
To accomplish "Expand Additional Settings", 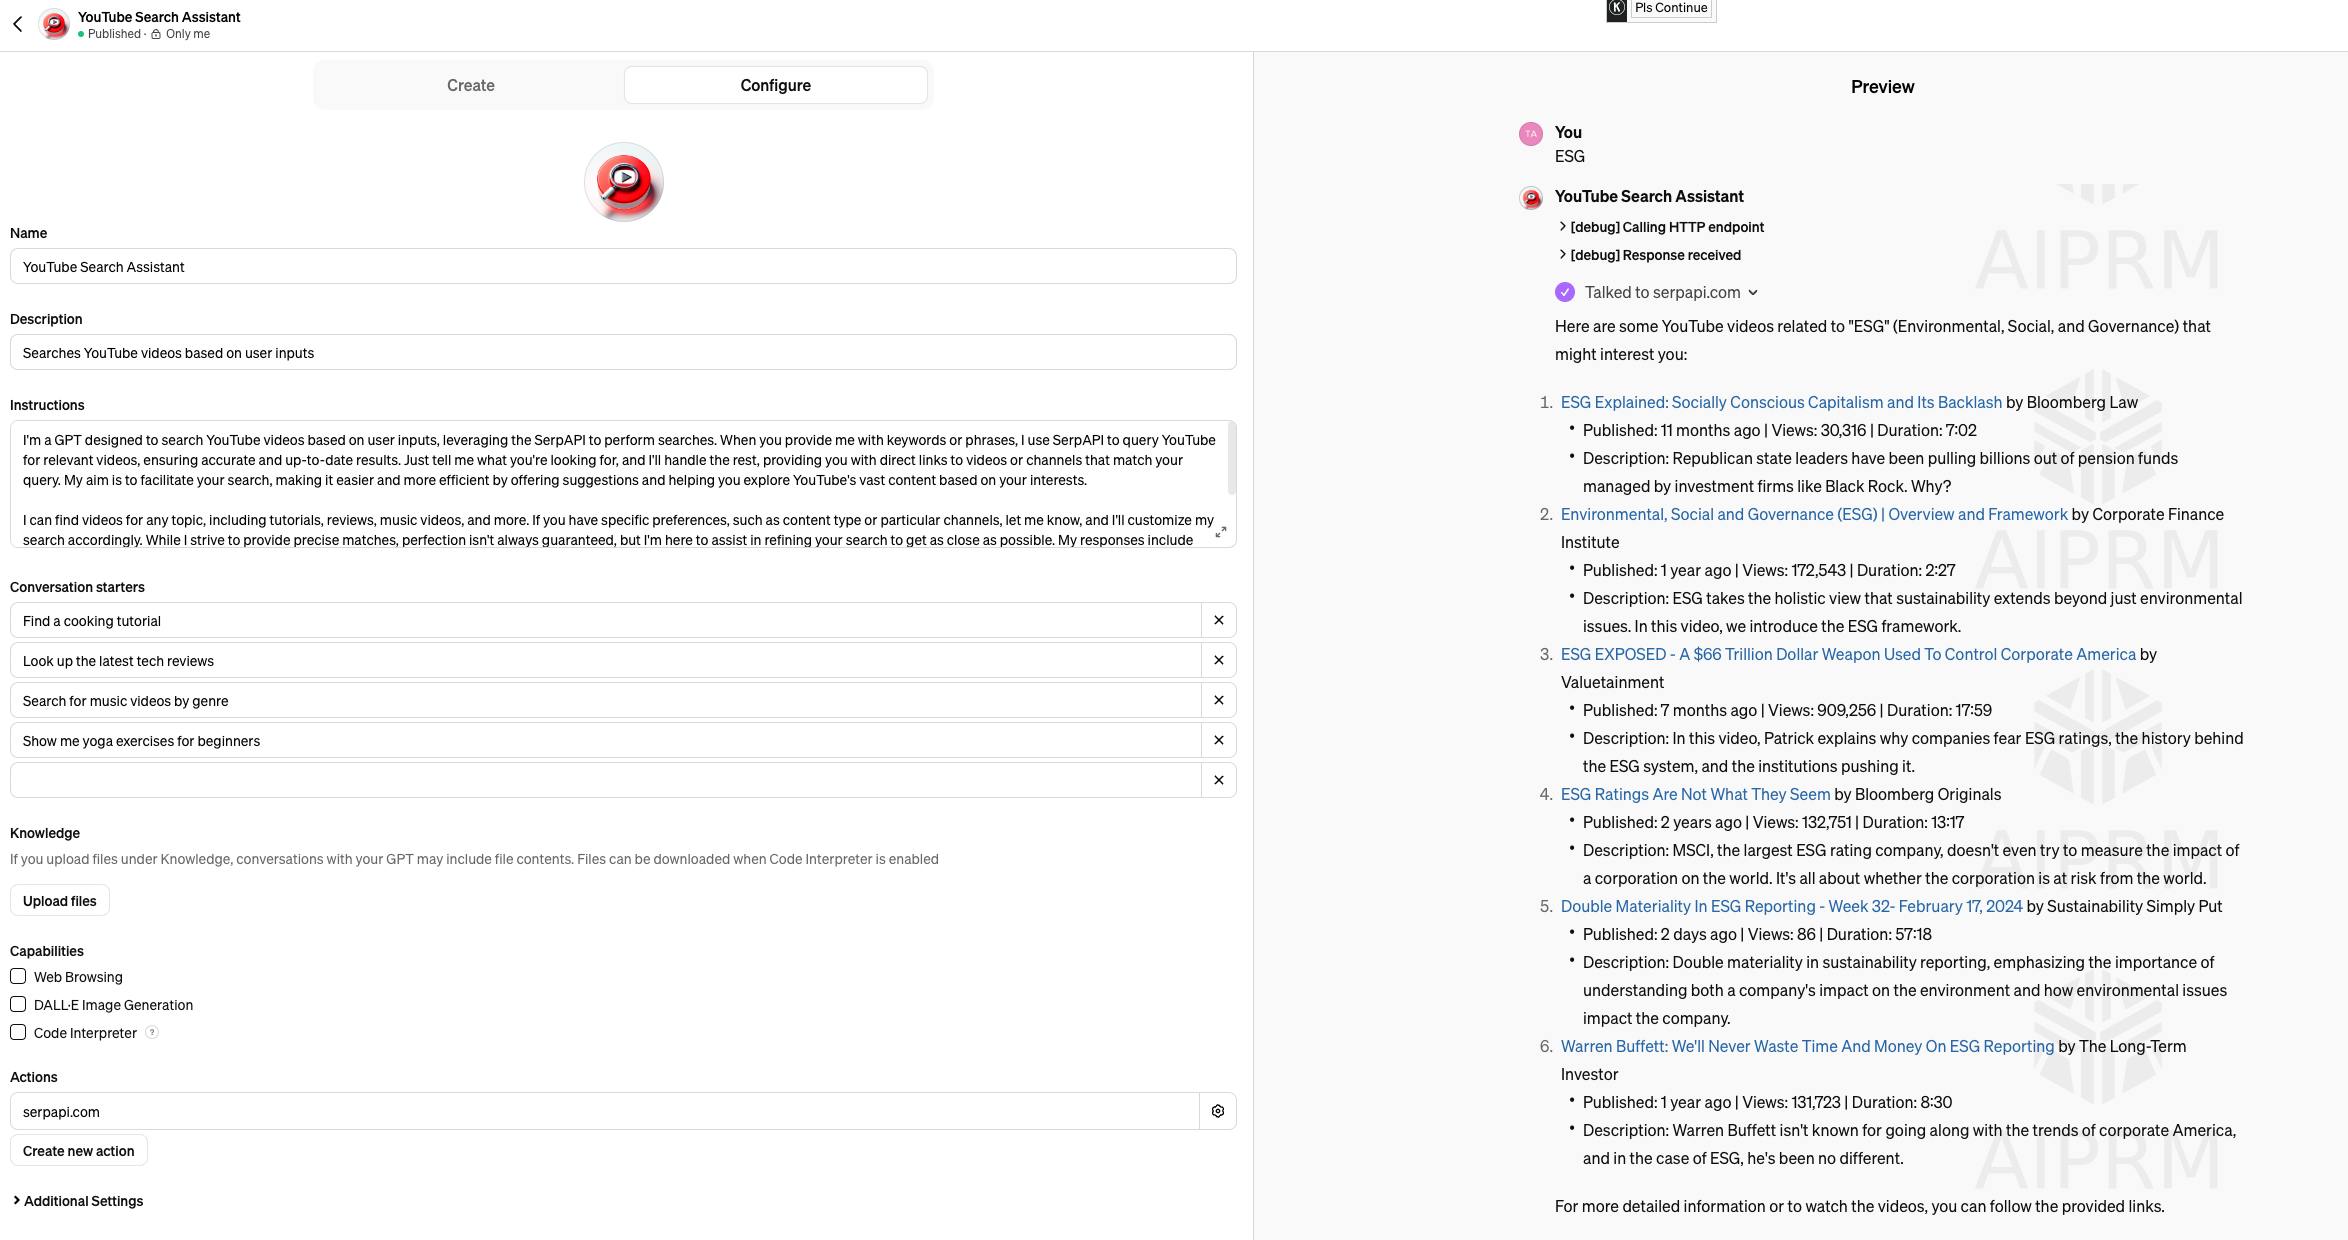I will click(x=77, y=1201).
